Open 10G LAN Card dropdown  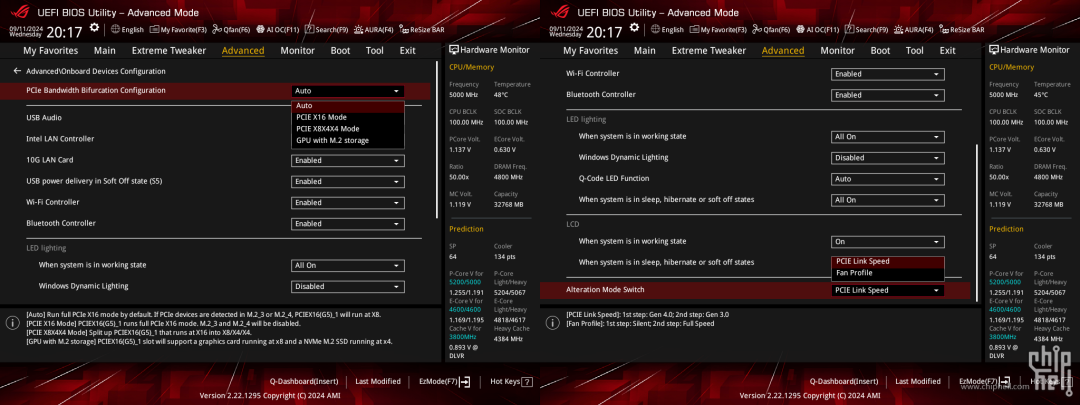click(x=348, y=160)
